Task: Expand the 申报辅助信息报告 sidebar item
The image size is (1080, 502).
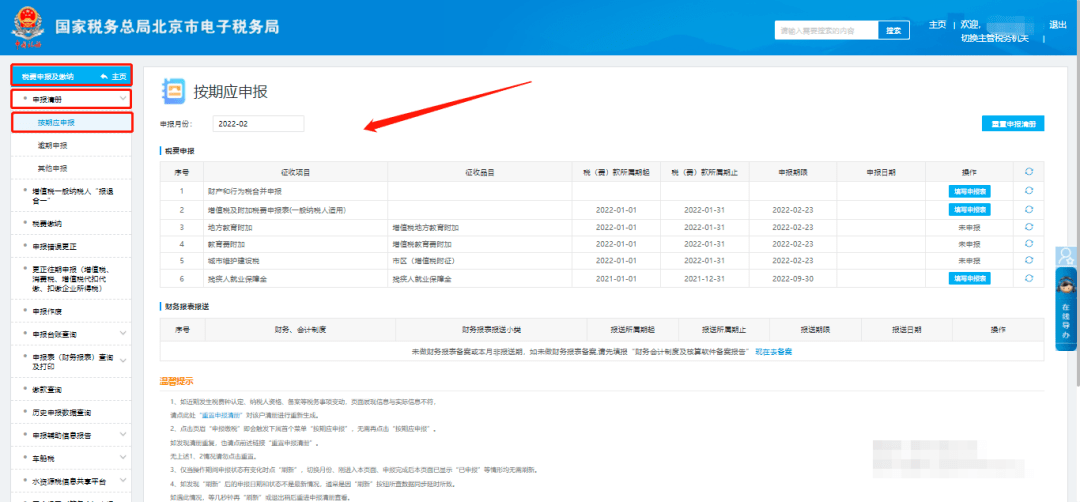Action: [x=123, y=435]
